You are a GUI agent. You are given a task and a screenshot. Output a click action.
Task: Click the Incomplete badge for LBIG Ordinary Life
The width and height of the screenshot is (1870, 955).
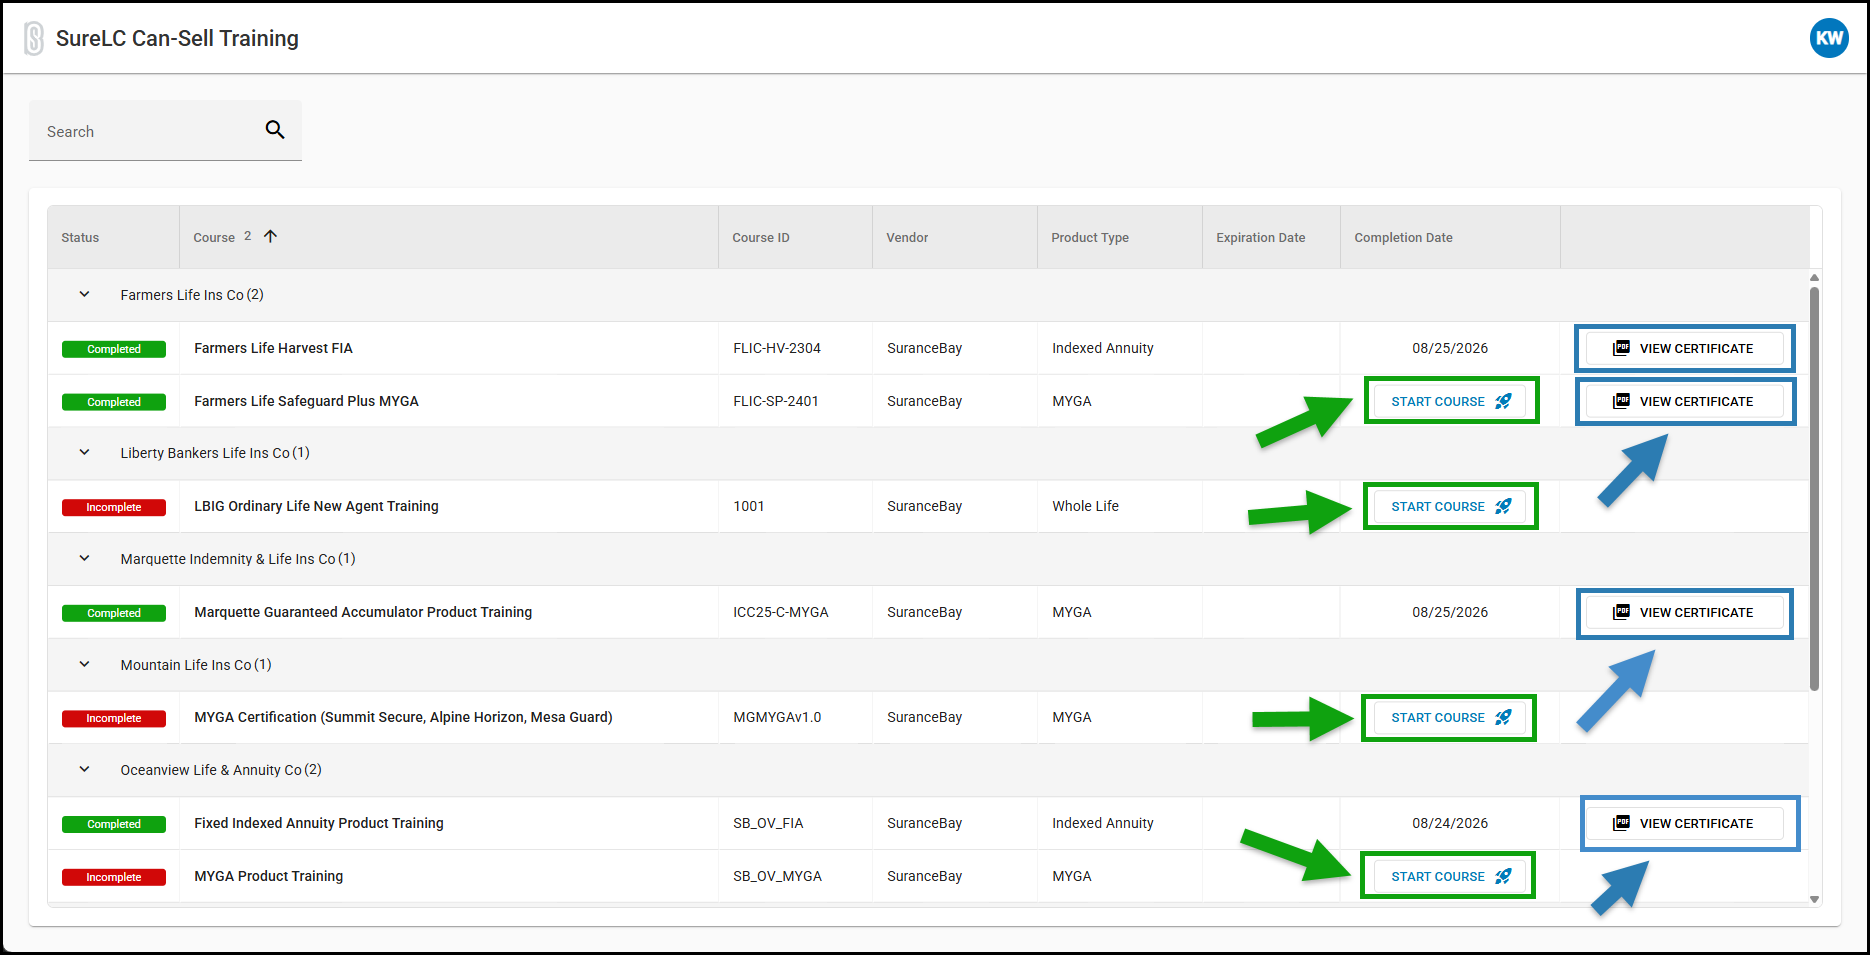[114, 507]
